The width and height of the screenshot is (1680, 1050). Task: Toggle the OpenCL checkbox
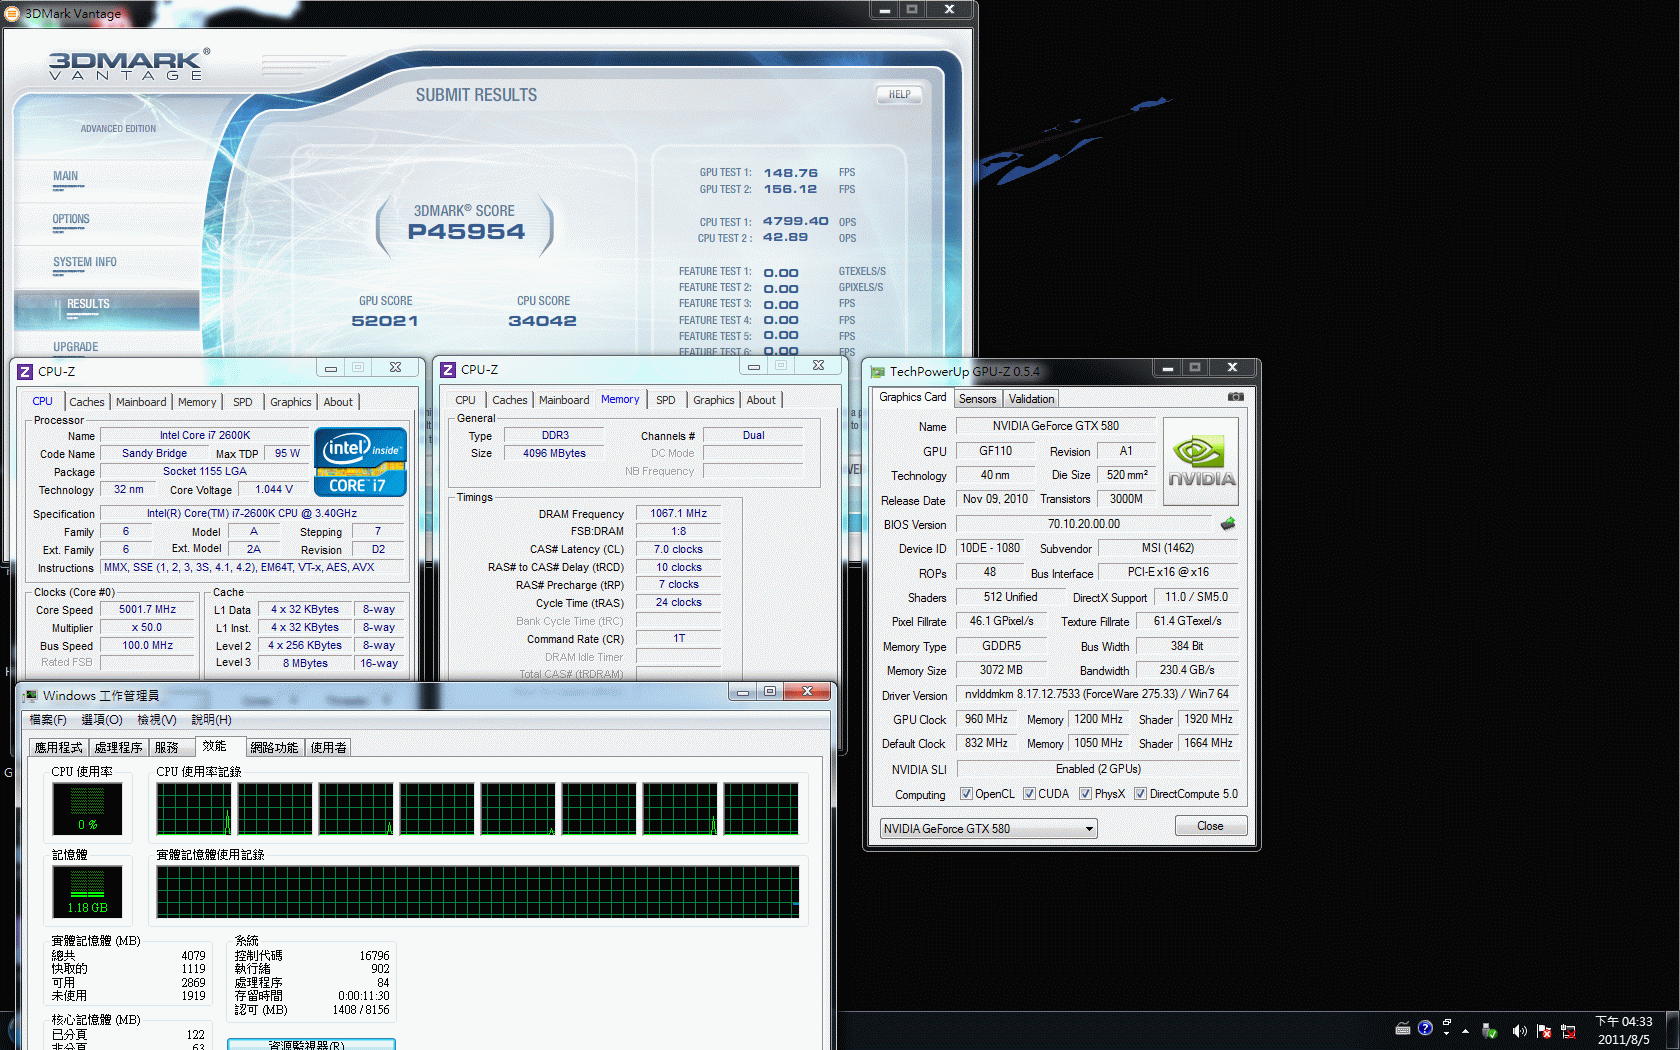[966, 794]
